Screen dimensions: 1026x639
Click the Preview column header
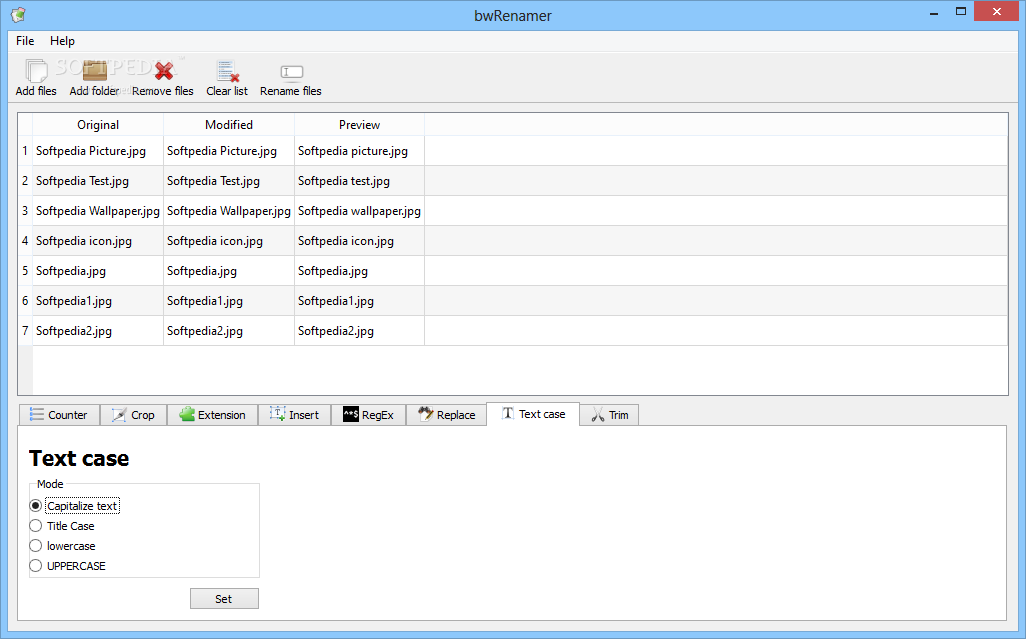tap(359, 124)
